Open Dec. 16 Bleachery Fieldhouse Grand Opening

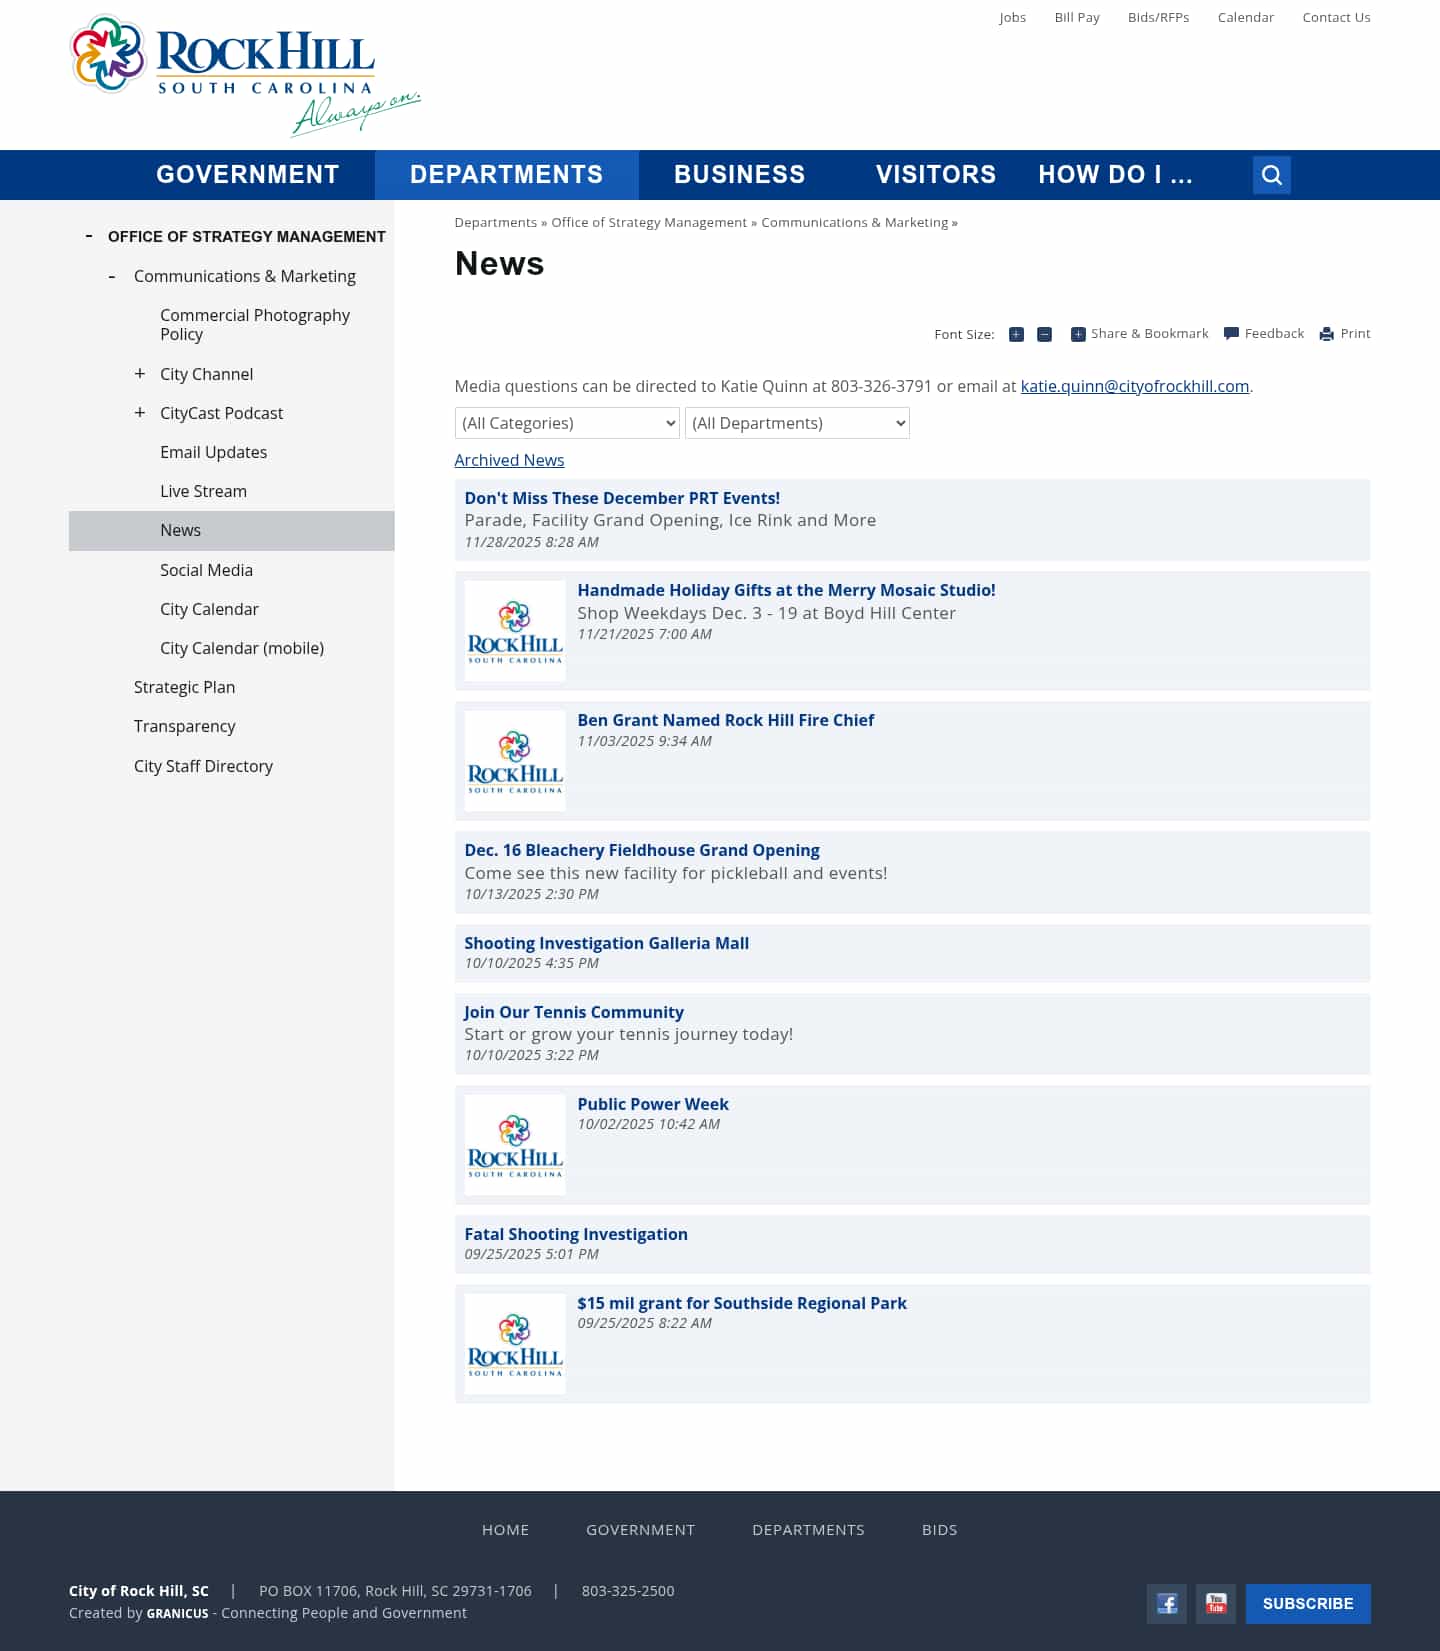pos(642,850)
